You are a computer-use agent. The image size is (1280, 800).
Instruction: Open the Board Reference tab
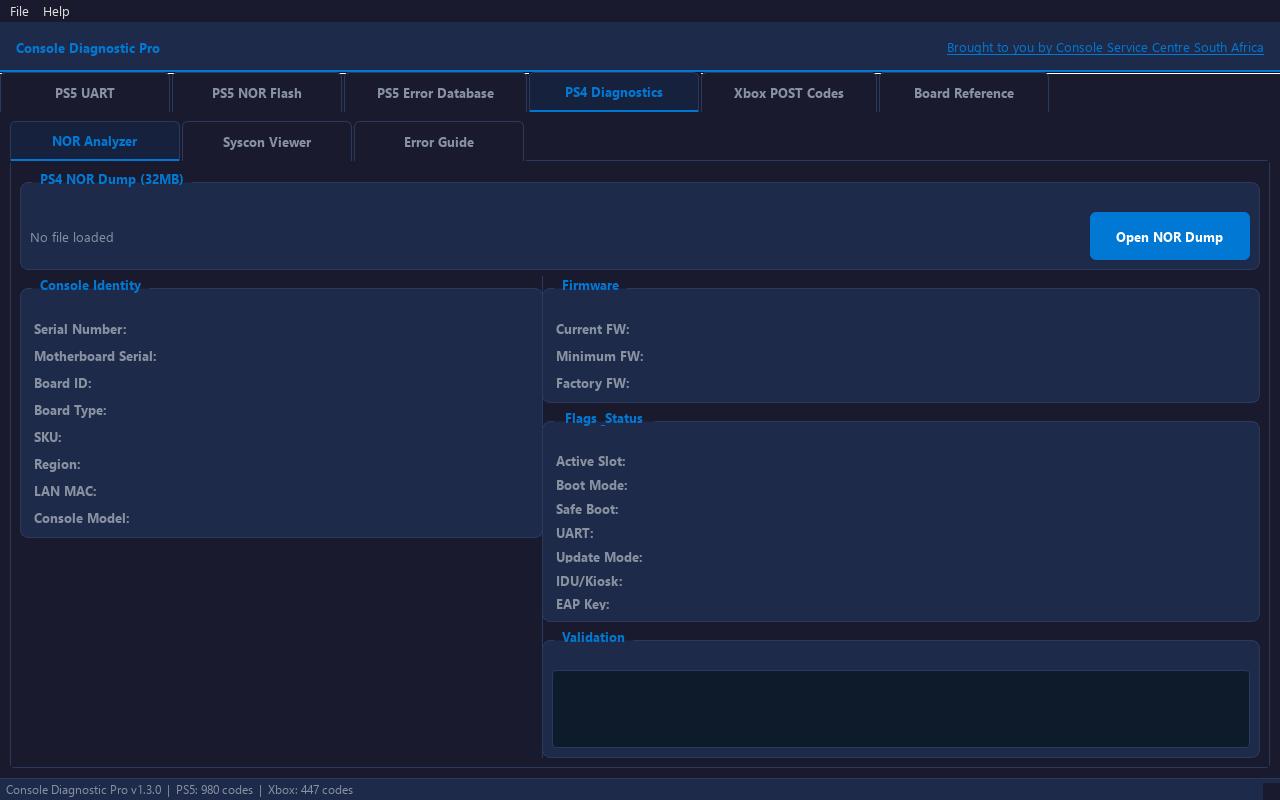pos(964,93)
